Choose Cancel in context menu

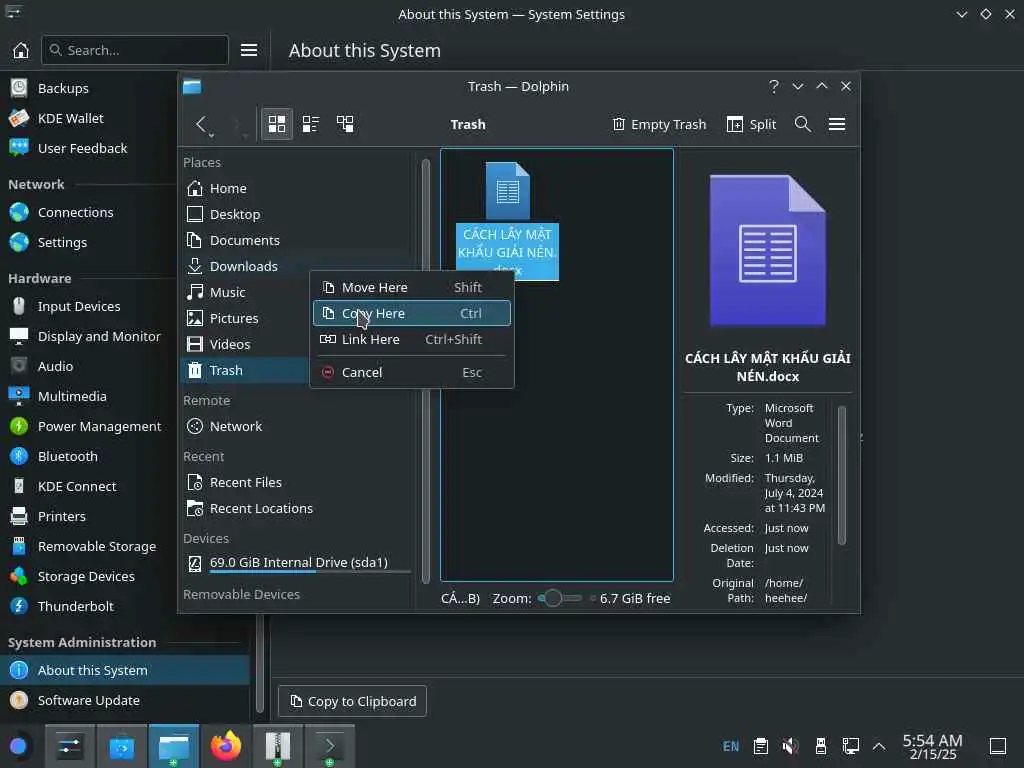pyautogui.click(x=412, y=372)
